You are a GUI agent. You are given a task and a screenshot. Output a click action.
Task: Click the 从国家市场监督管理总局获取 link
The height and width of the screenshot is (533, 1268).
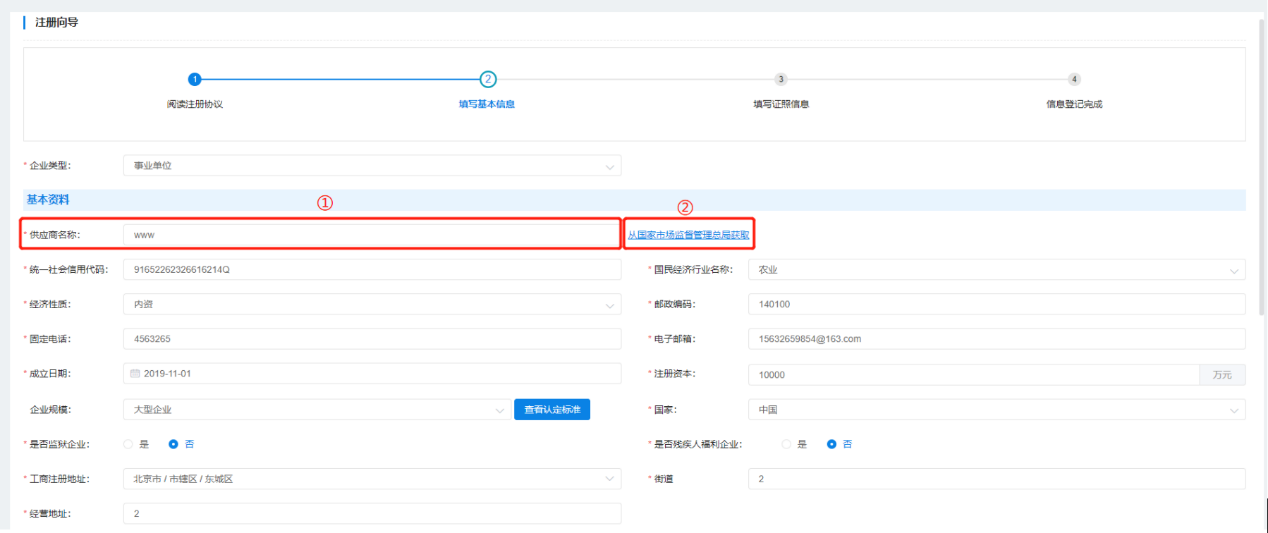coord(688,235)
